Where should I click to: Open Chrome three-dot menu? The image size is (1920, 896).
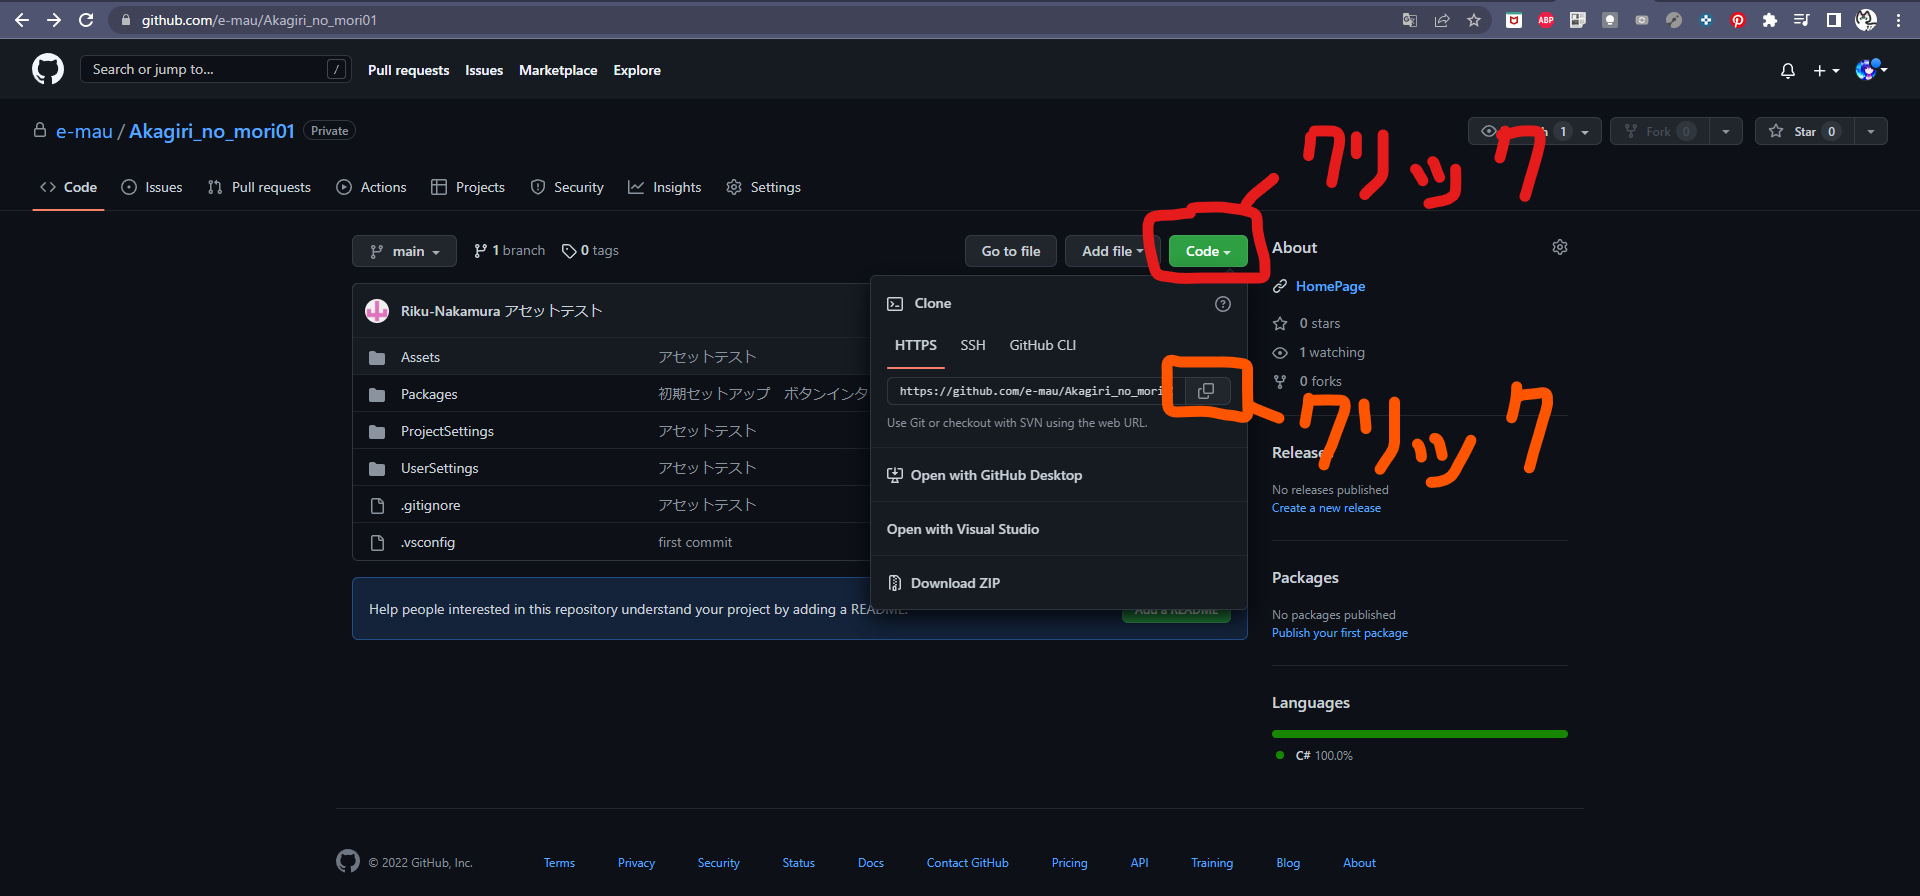pos(1898,20)
